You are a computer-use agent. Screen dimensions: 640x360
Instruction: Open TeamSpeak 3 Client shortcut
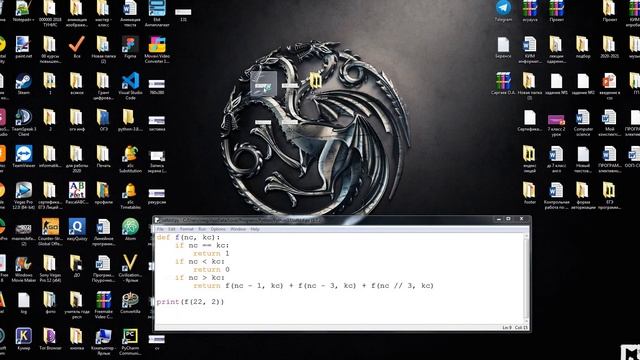(23, 123)
